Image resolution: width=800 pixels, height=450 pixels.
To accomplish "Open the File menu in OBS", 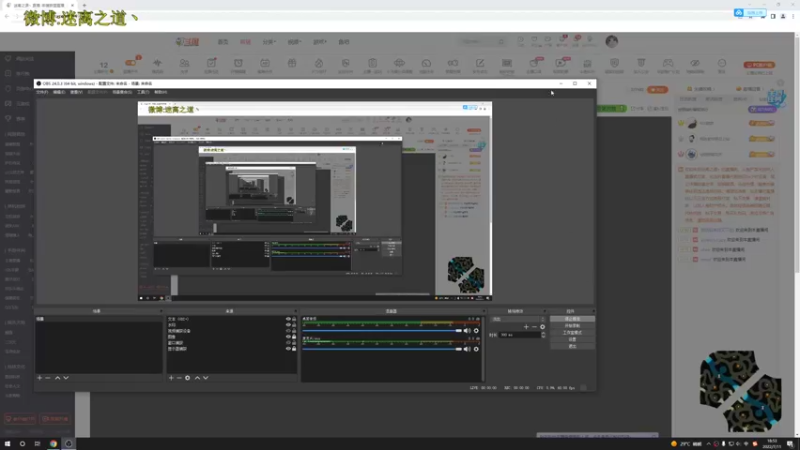I will point(42,92).
